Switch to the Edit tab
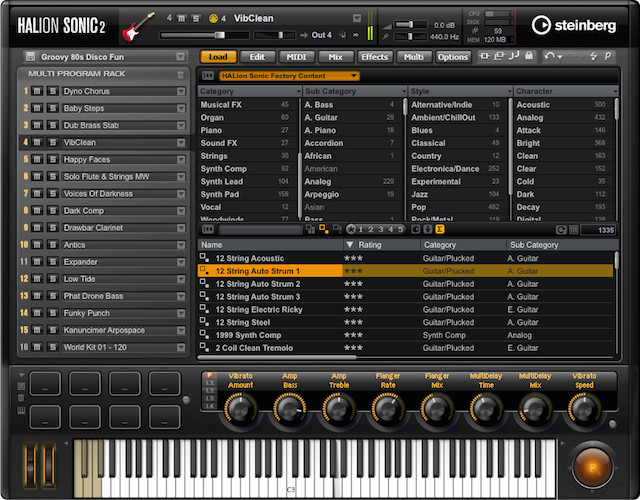640x500 pixels. click(x=257, y=57)
